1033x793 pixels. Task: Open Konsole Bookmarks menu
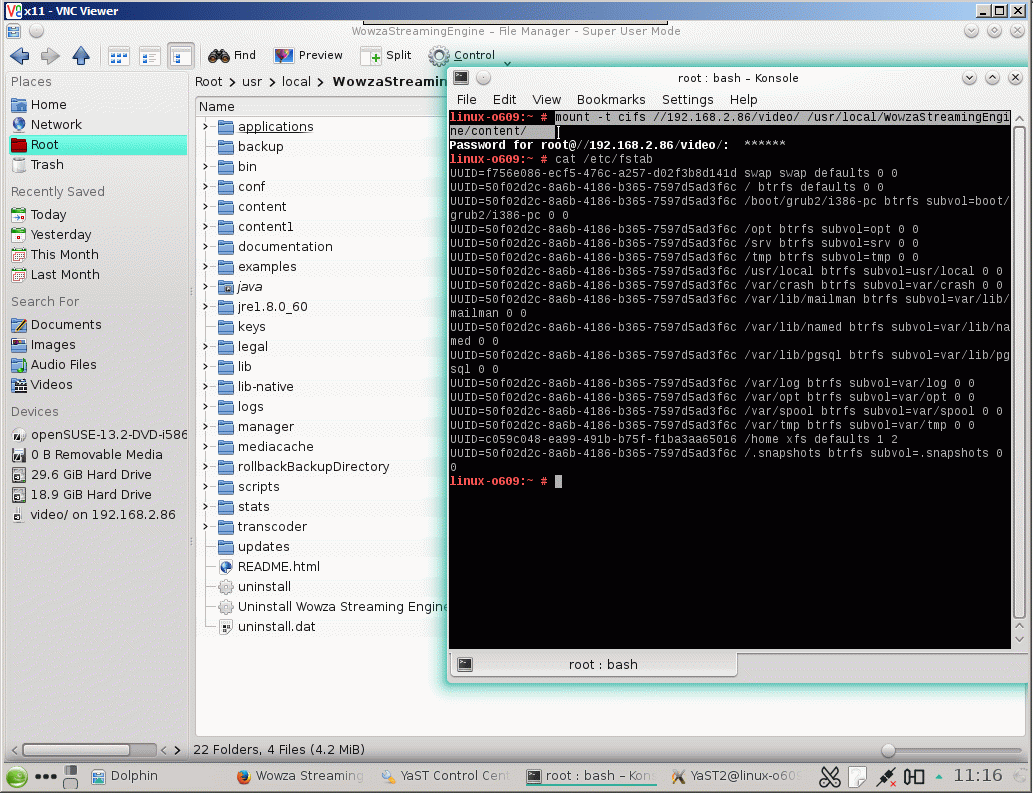tap(611, 99)
